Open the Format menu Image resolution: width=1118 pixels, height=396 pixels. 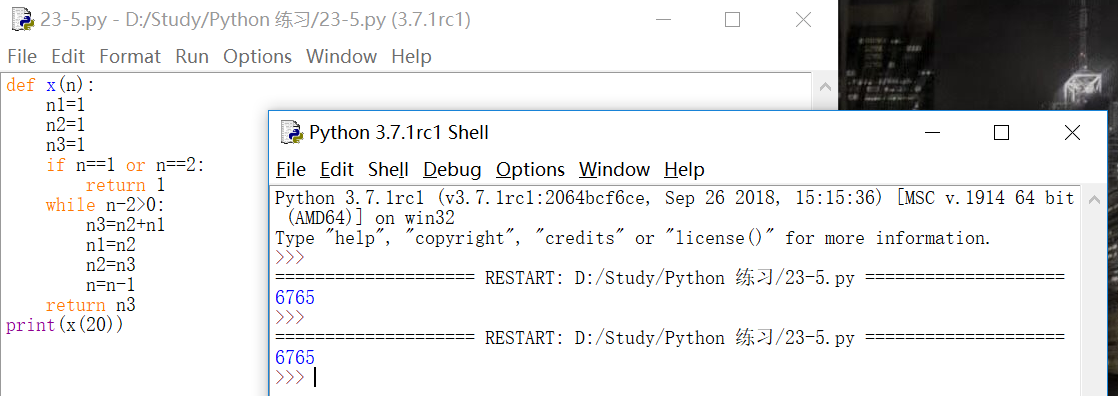coord(130,56)
